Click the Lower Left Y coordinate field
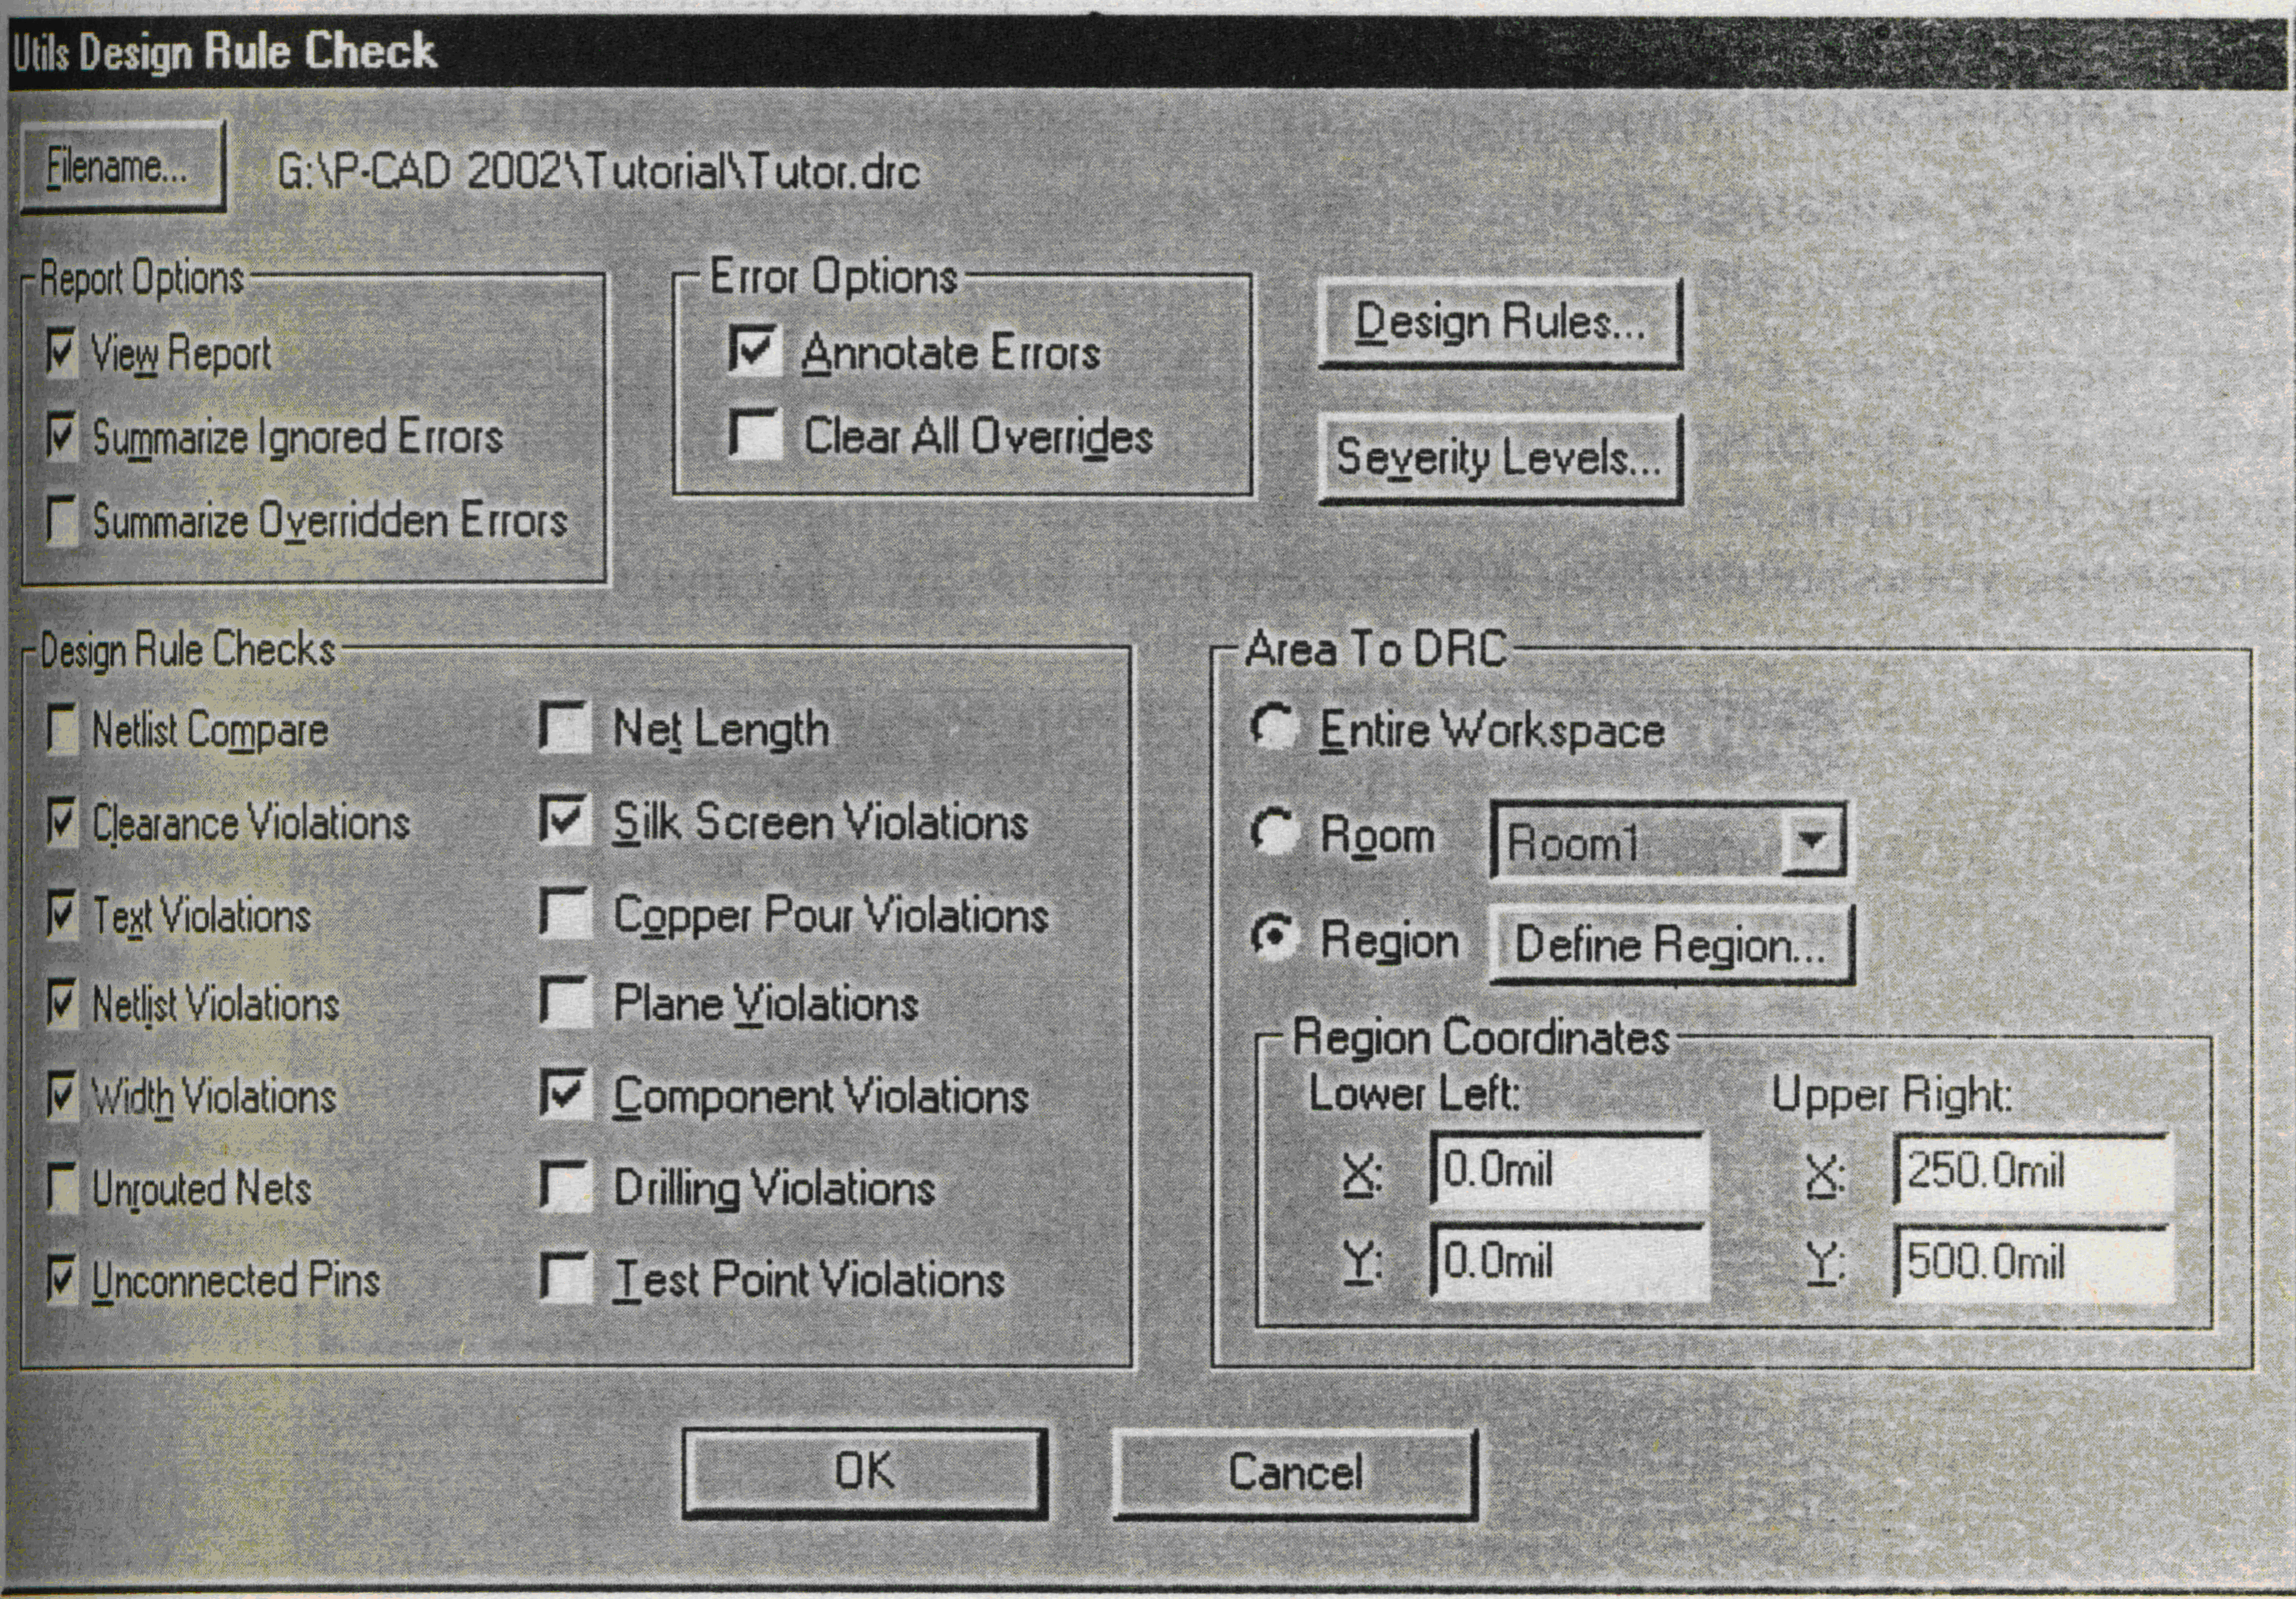2296x1599 pixels. pyautogui.click(x=1570, y=1260)
